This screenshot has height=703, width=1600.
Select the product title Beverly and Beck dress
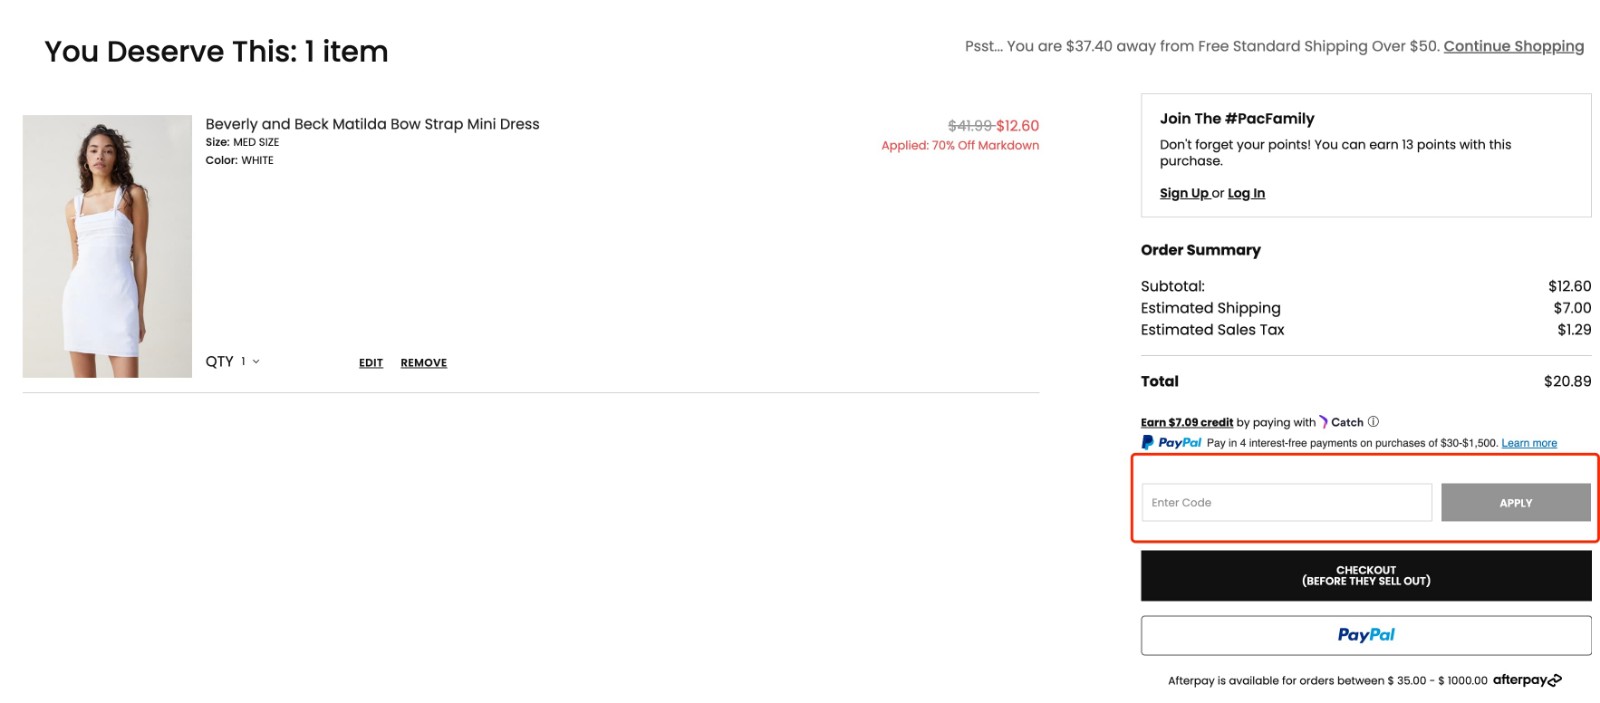click(372, 123)
